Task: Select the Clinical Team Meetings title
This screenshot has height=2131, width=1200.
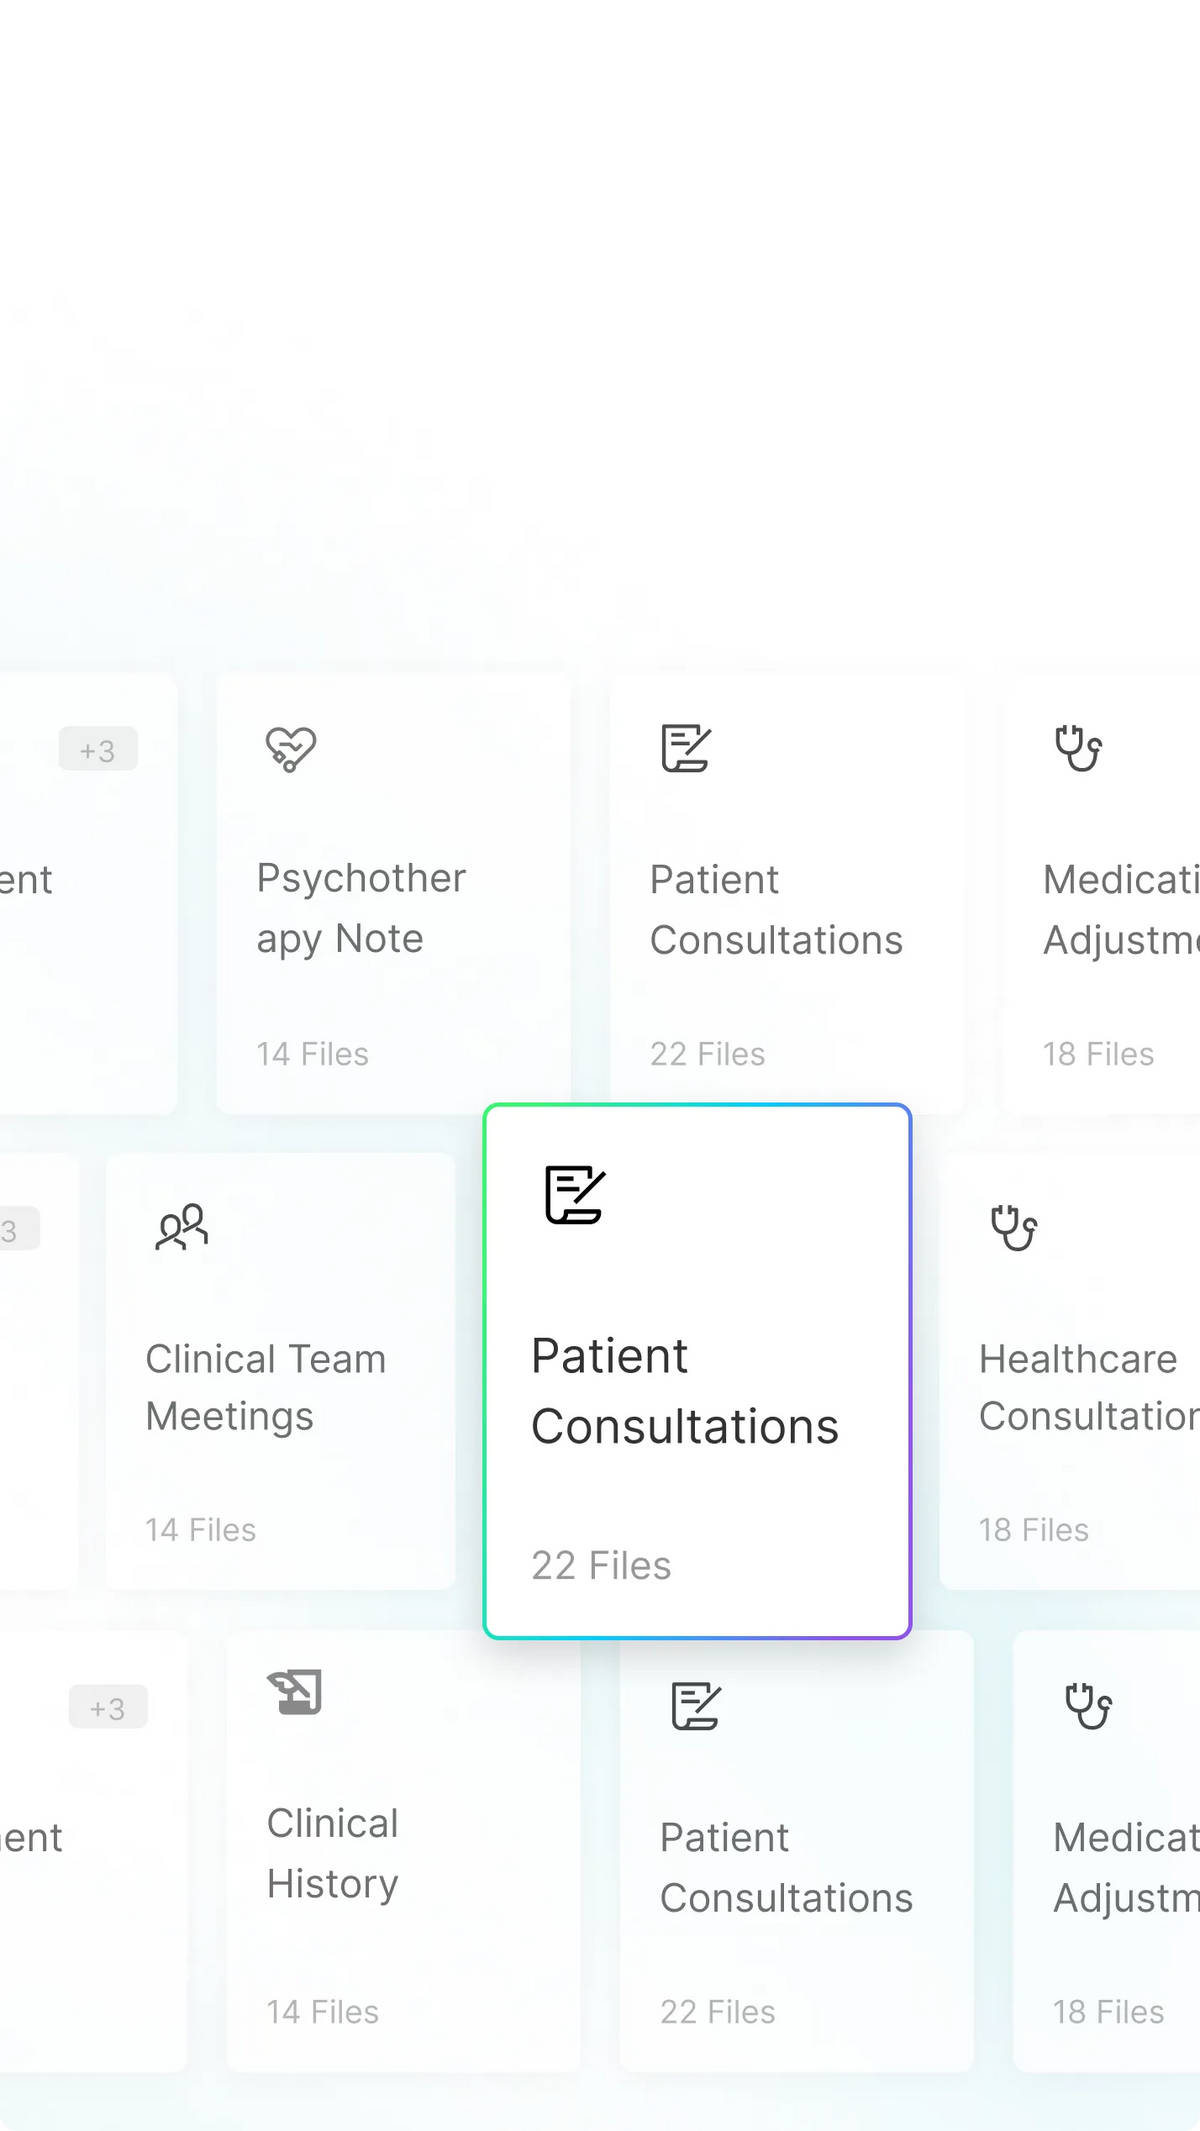Action: tap(265, 1388)
